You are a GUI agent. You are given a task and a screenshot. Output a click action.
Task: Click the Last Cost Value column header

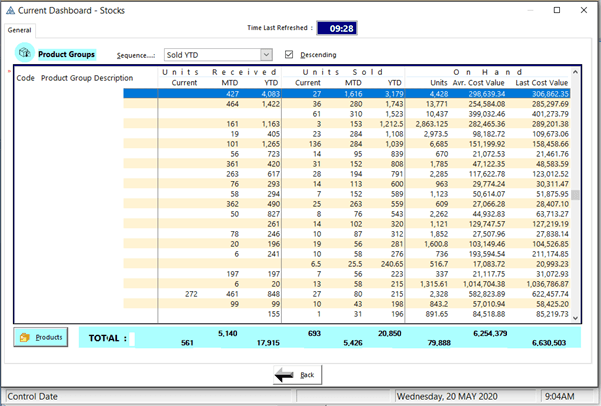coord(541,83)
